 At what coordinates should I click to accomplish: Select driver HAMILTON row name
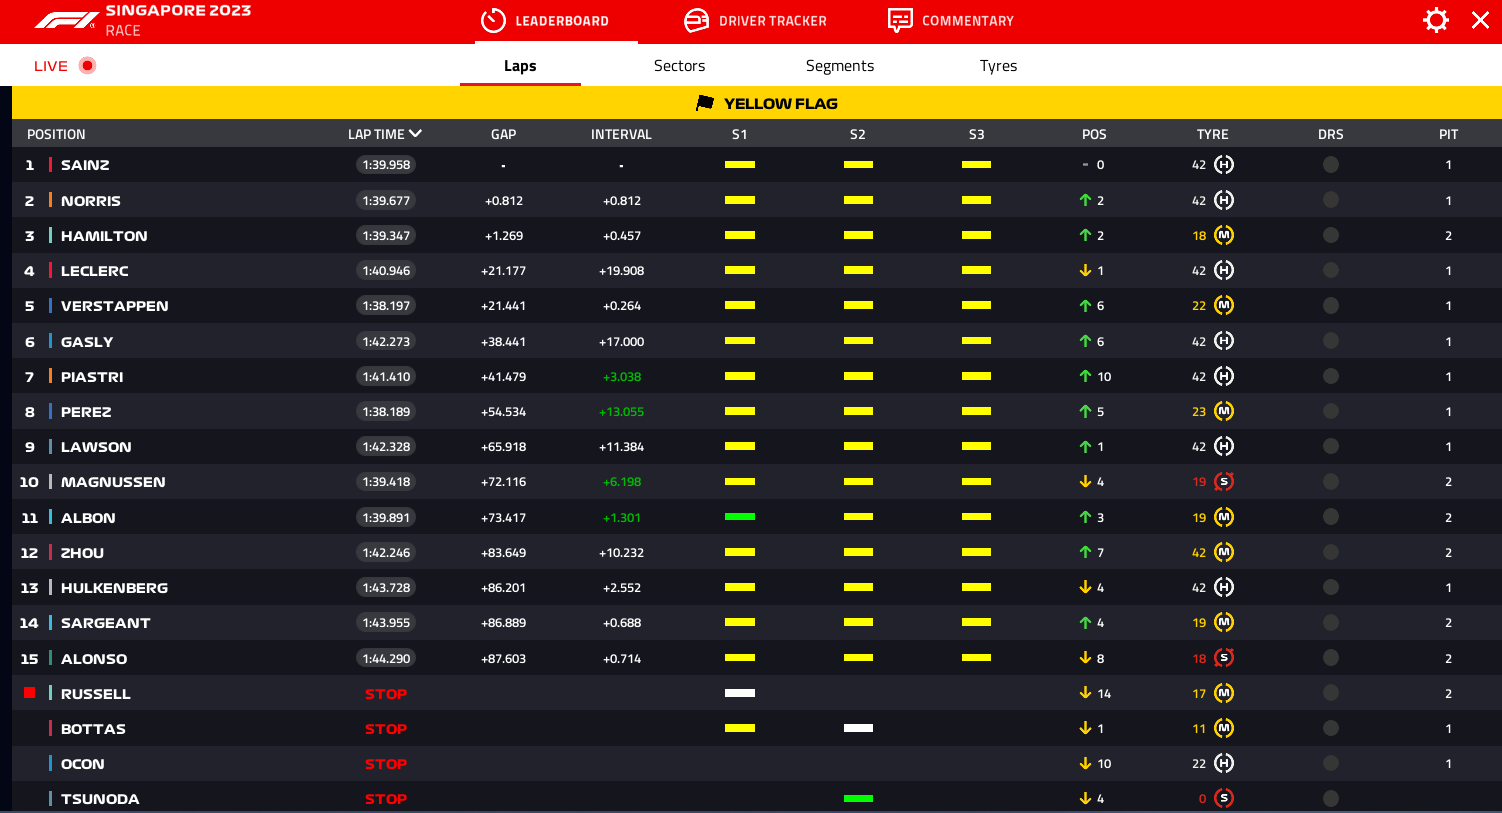coord(104,236)
